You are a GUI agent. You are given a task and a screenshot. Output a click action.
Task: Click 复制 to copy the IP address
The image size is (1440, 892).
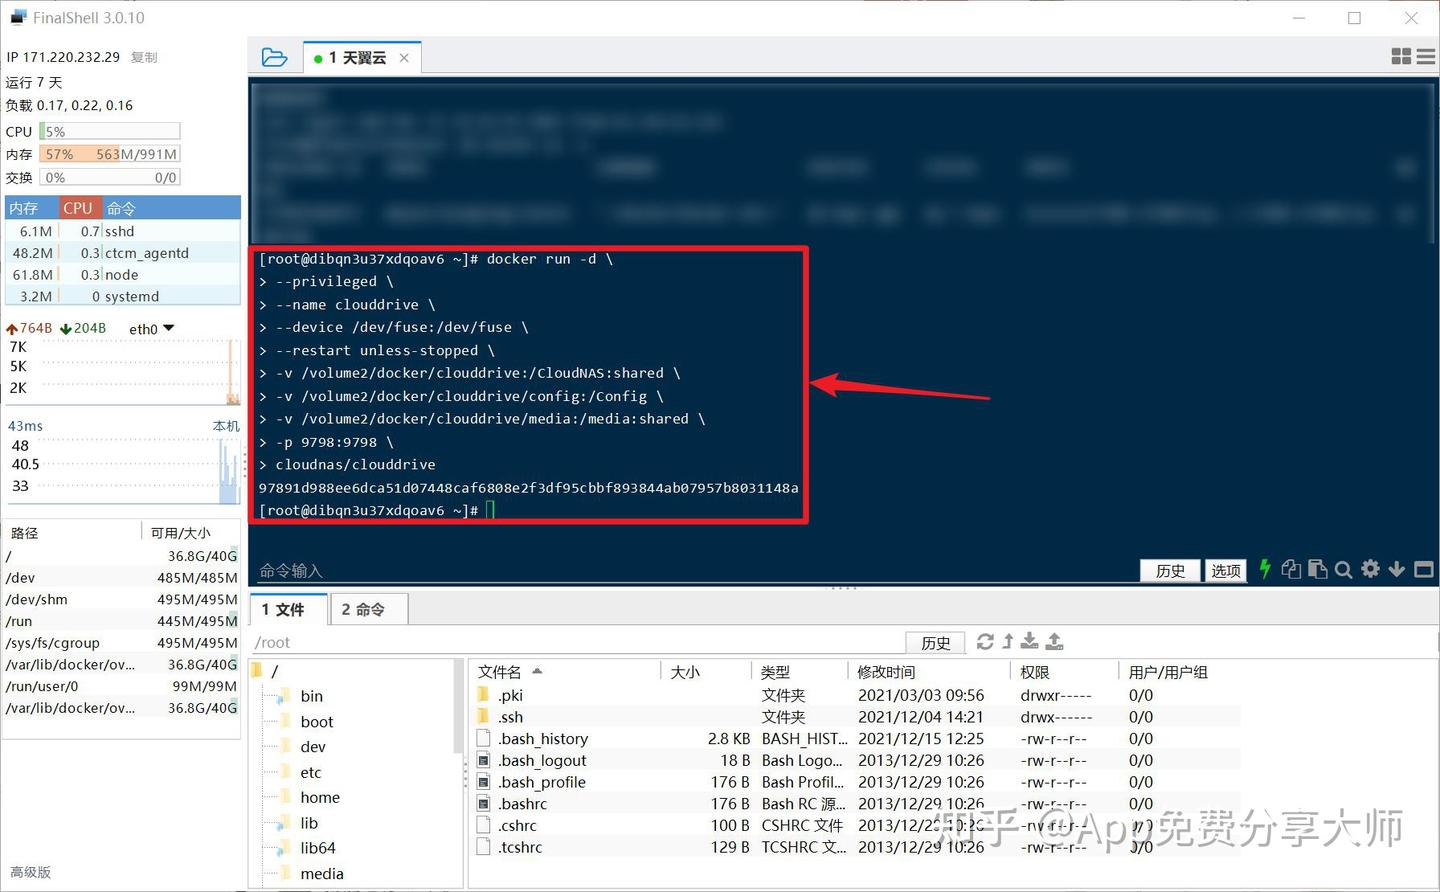click(x=143, y=57)
